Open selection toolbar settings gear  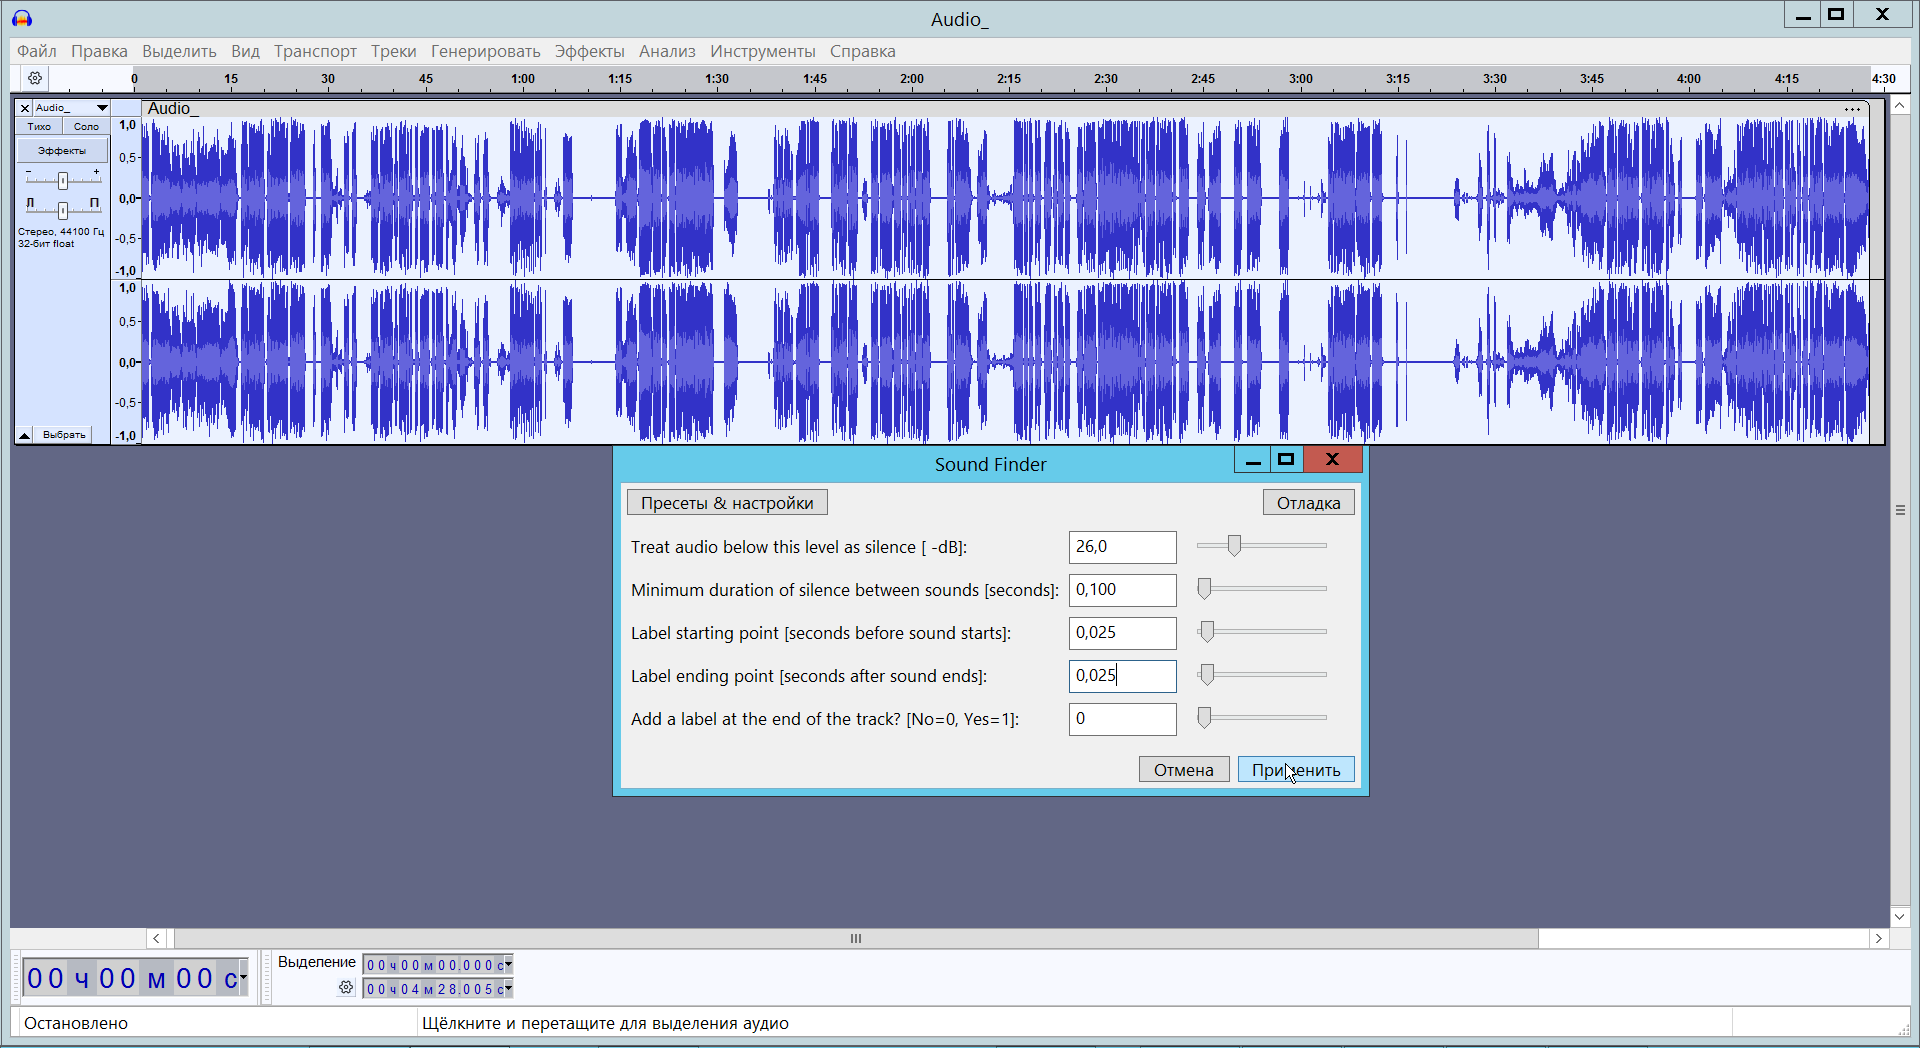(x=346, y=988)
